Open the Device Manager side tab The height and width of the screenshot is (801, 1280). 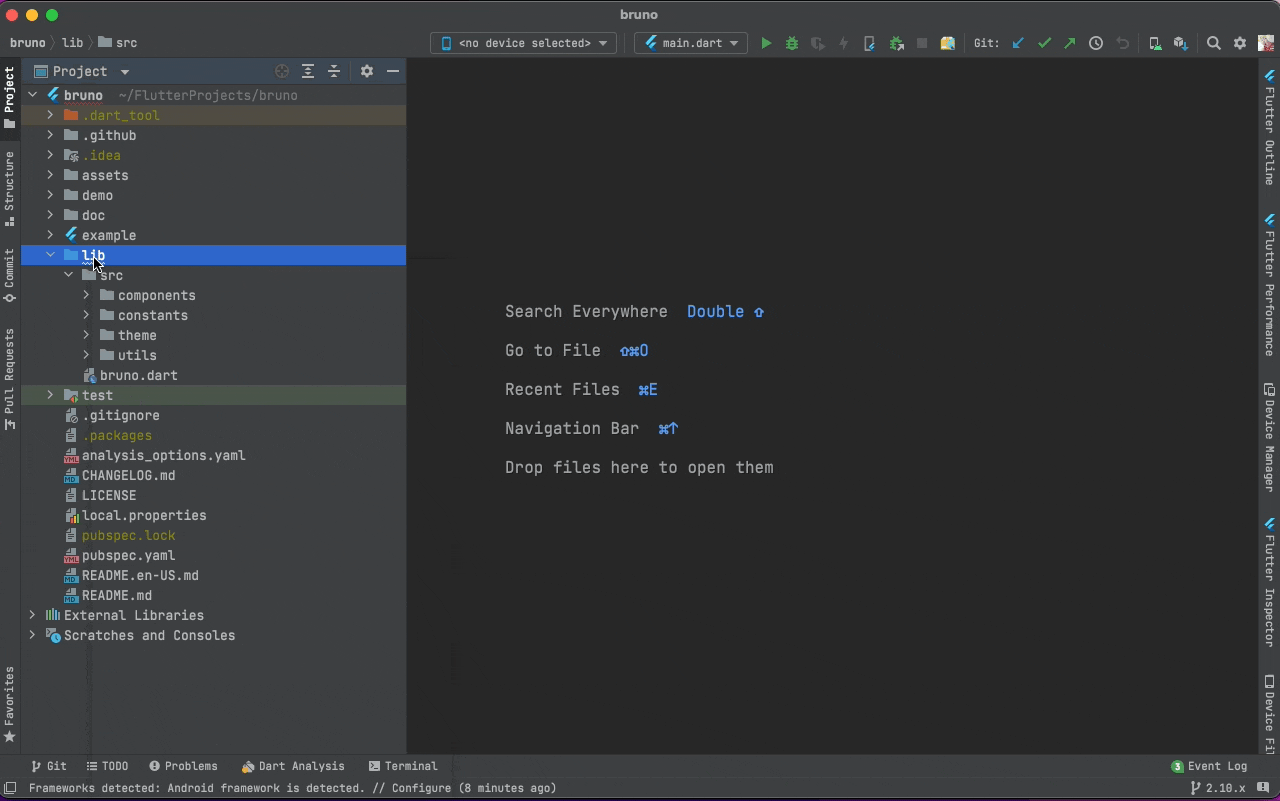coord(1270,438)
